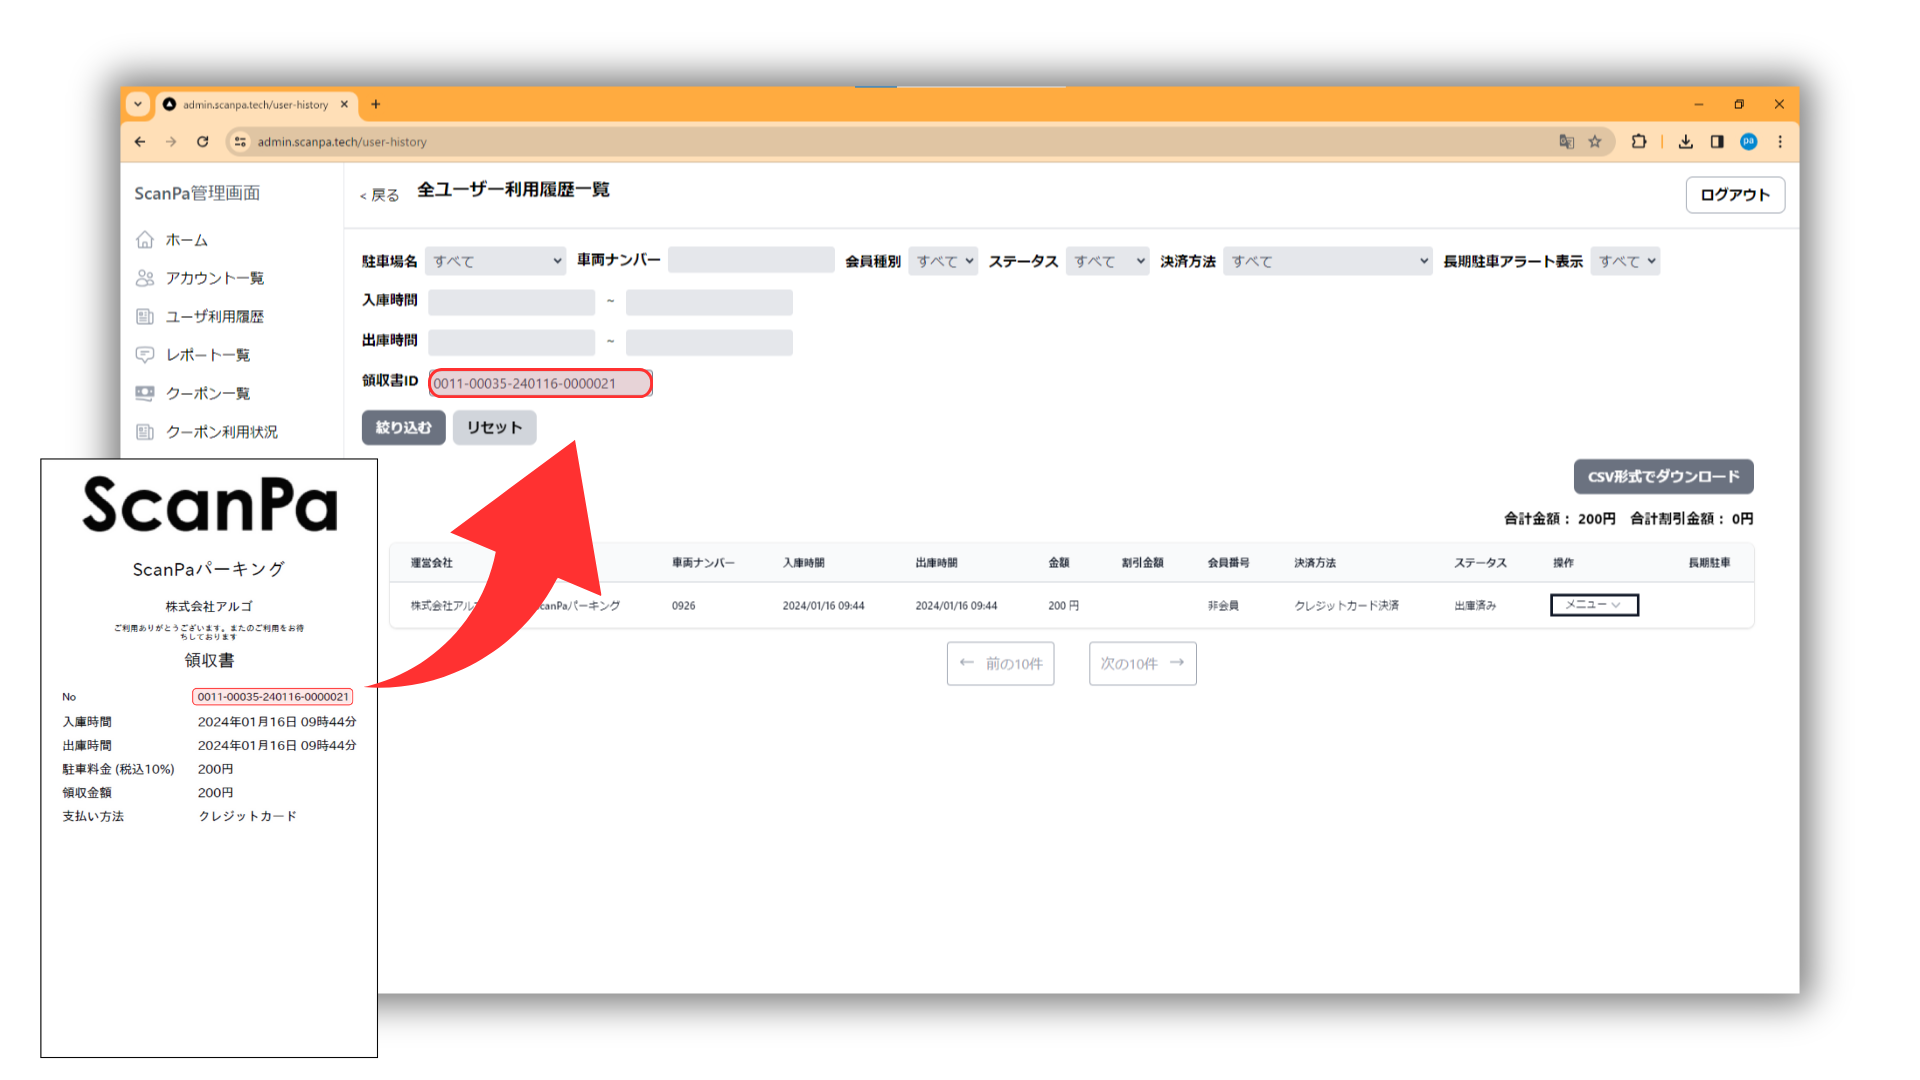1920x1080 pixels.
Task: Open ユーザ利用履歴 in sidebar
Action: (214, 317)
